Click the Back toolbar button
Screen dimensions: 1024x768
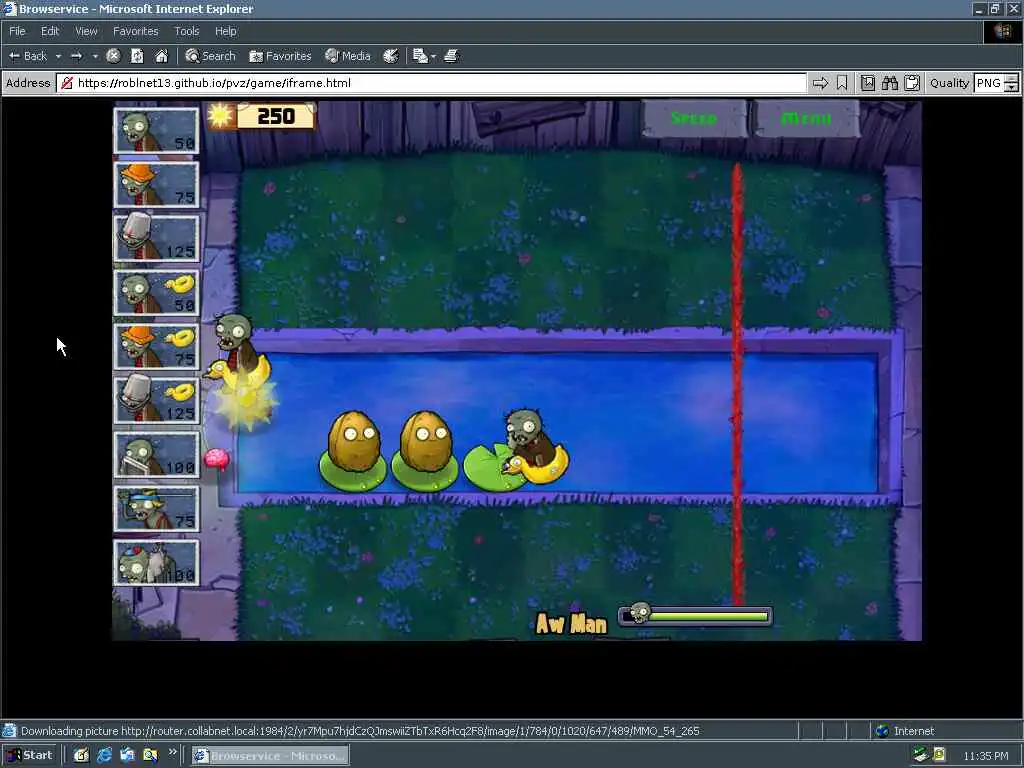click(28, 56)
